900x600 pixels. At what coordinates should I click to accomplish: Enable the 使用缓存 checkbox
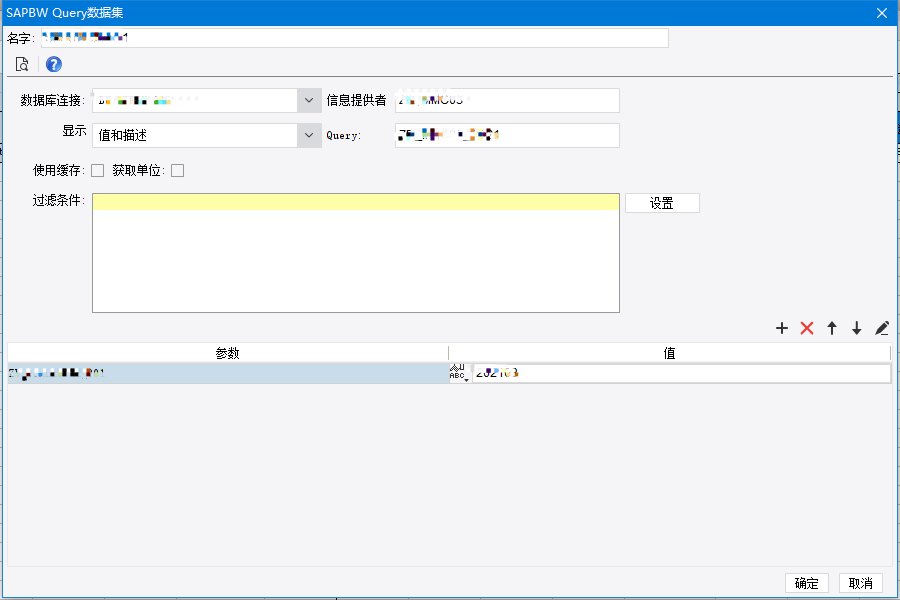pos(98,171)
